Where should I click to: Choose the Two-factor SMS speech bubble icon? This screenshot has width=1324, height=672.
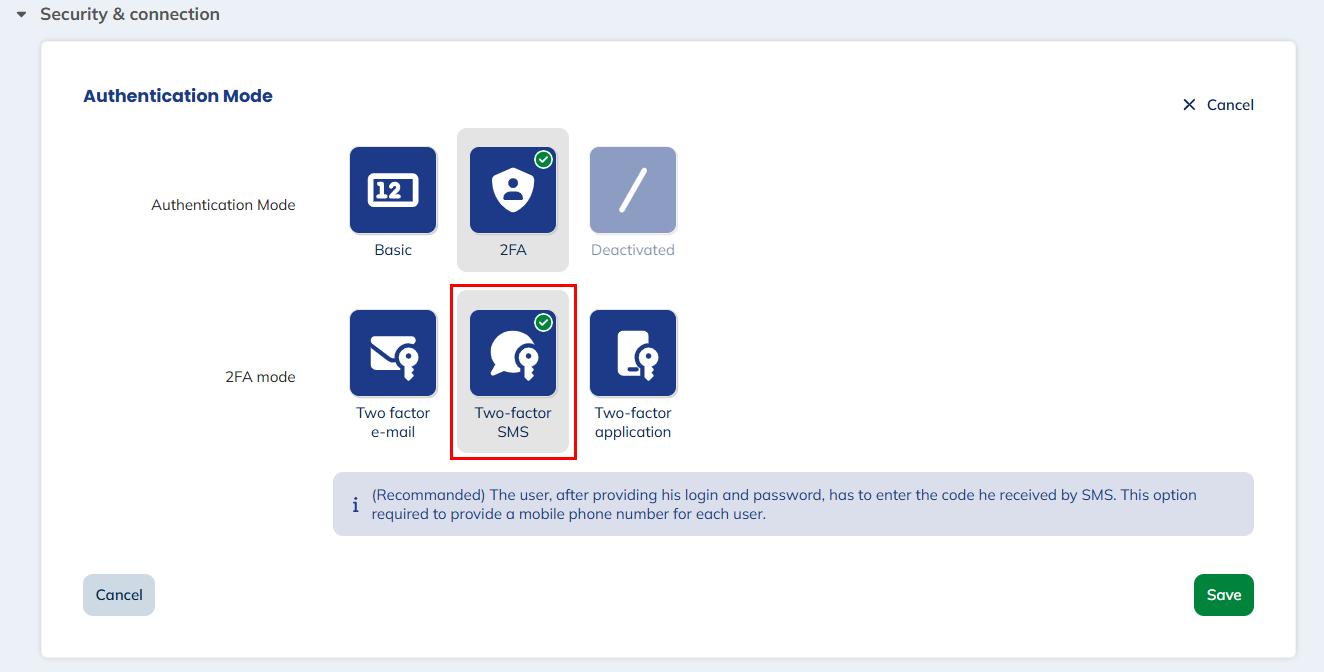click(x=513, y=353)
